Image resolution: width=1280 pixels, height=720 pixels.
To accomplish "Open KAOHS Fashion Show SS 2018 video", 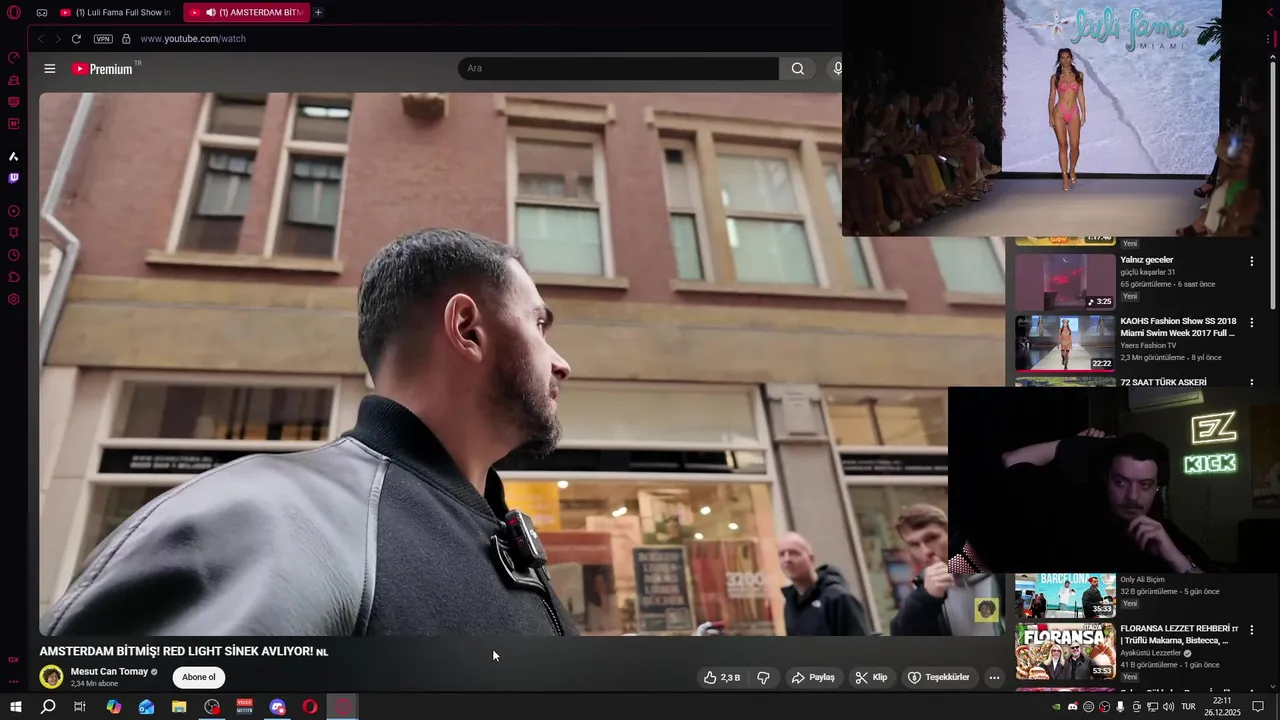I will pos(1178,327).
